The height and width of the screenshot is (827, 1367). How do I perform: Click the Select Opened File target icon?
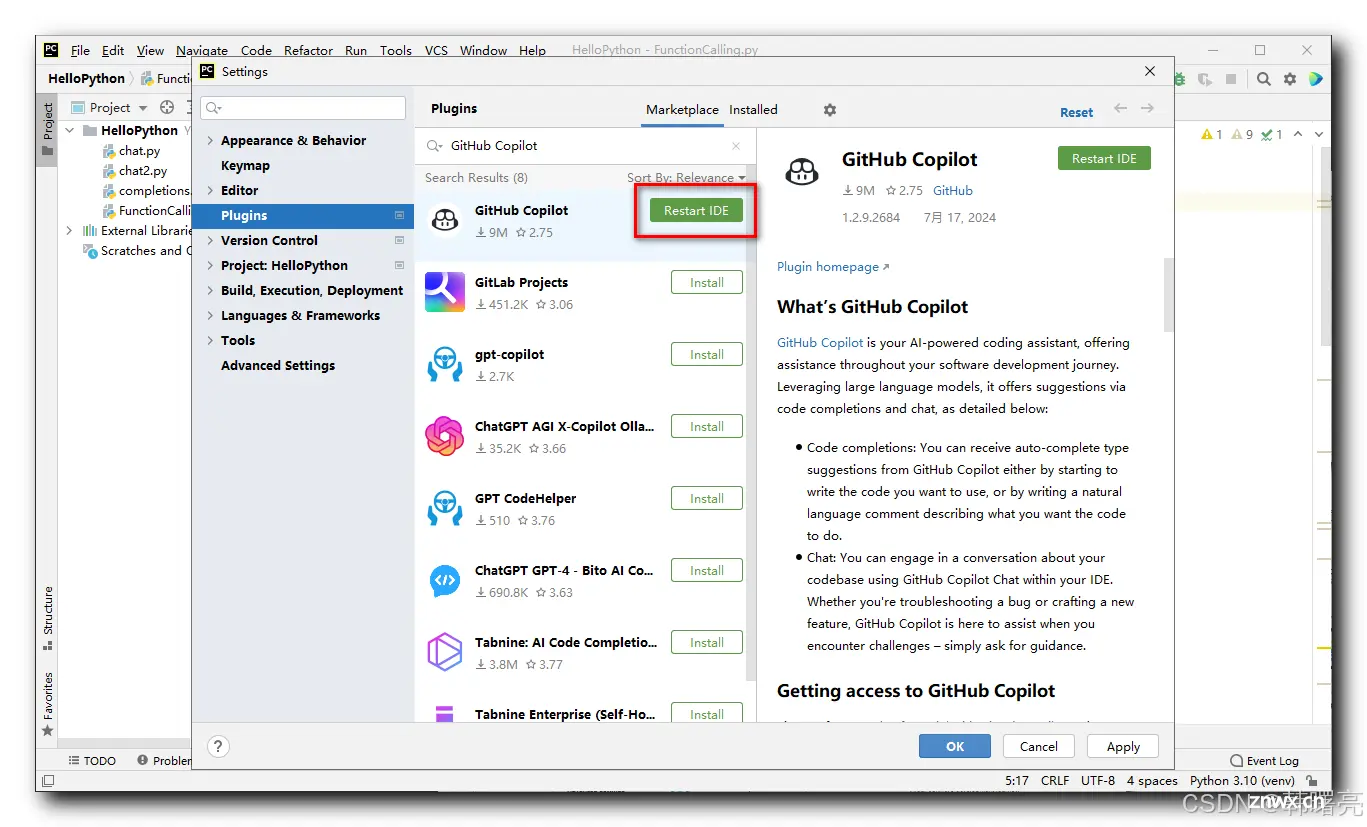(167, 108)
